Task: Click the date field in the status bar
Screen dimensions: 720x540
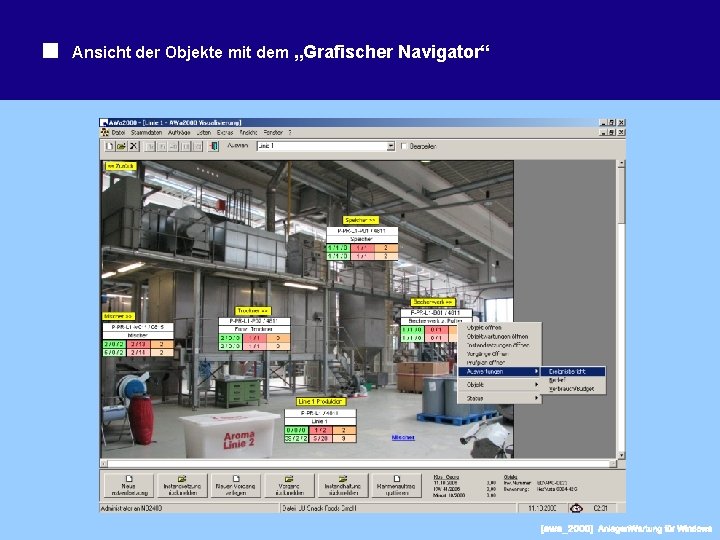Action: pyautogui.click(x=542, y=508)
